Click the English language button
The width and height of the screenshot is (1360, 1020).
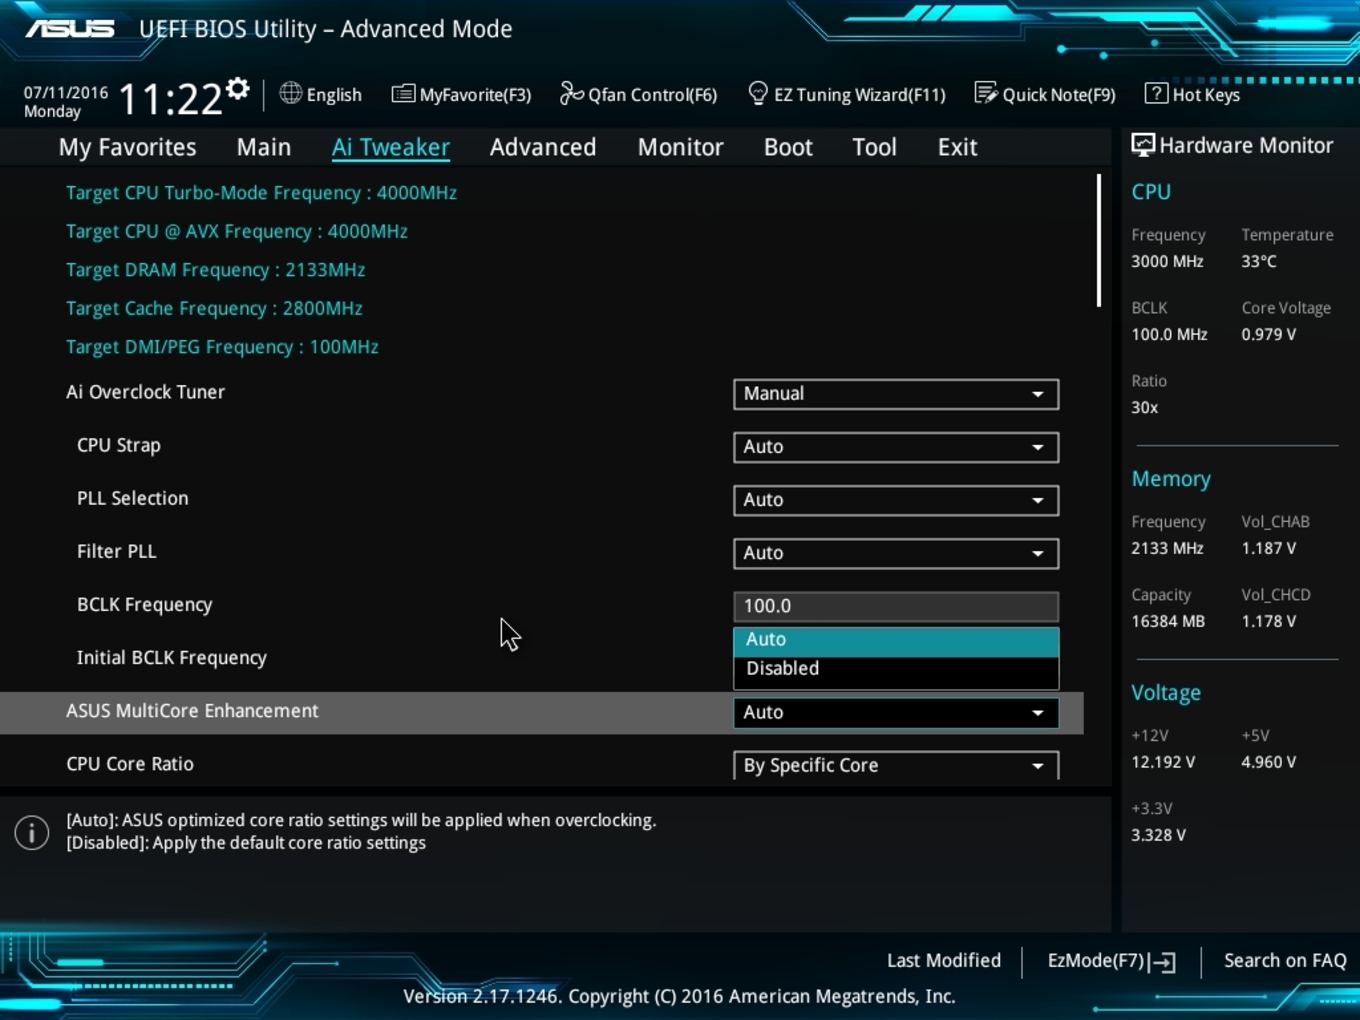(x=321, y=94)
